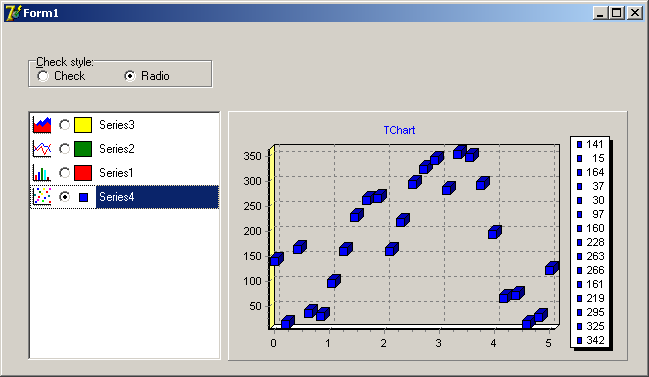This screenshot has width=649, height=377.
Task: Click the TChart chart title
Action: (x=399, y=130)
